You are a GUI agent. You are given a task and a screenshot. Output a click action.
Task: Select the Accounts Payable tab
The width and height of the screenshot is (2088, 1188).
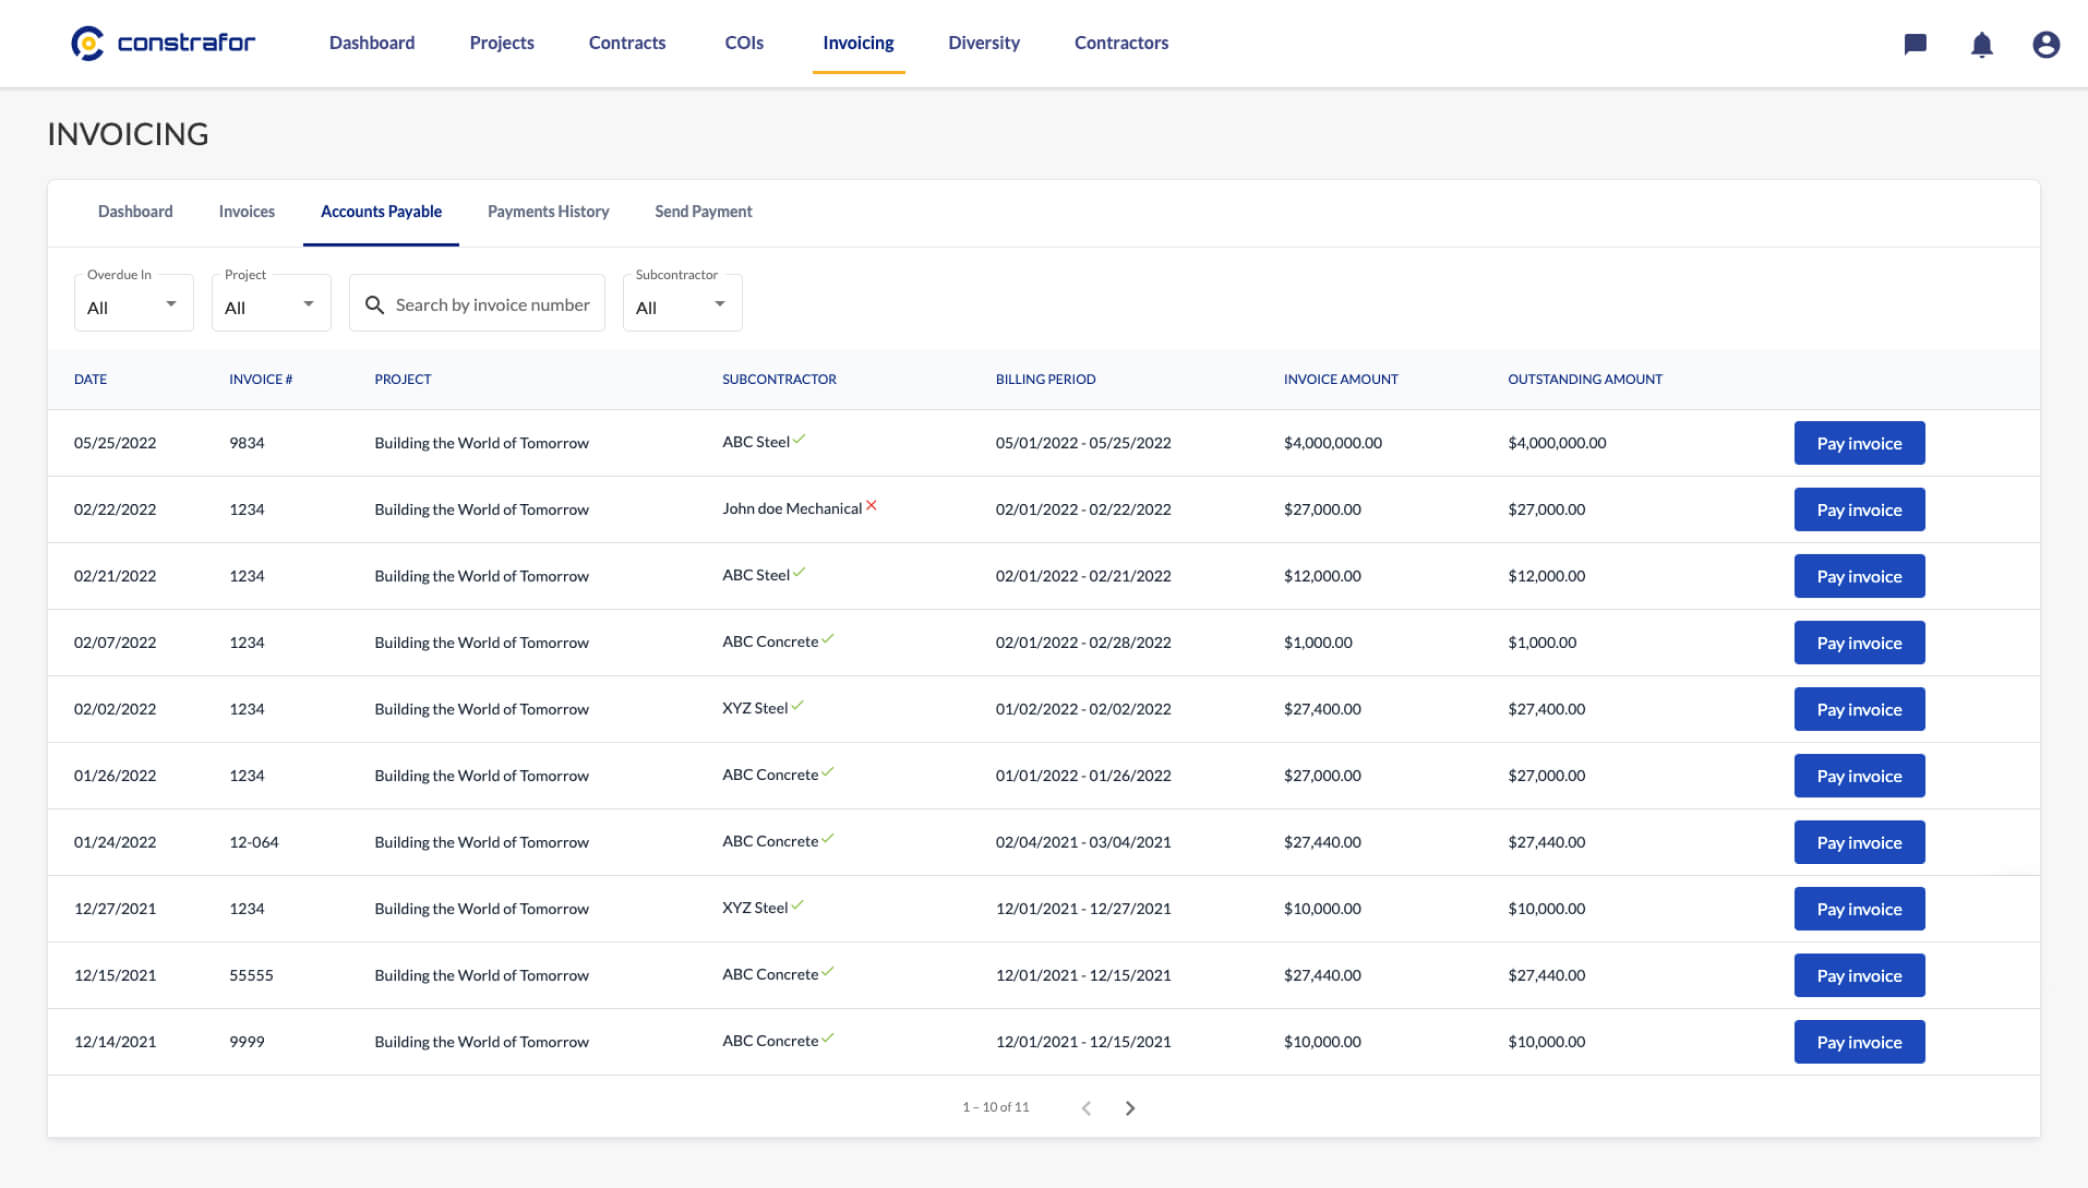tap(381, 212)
